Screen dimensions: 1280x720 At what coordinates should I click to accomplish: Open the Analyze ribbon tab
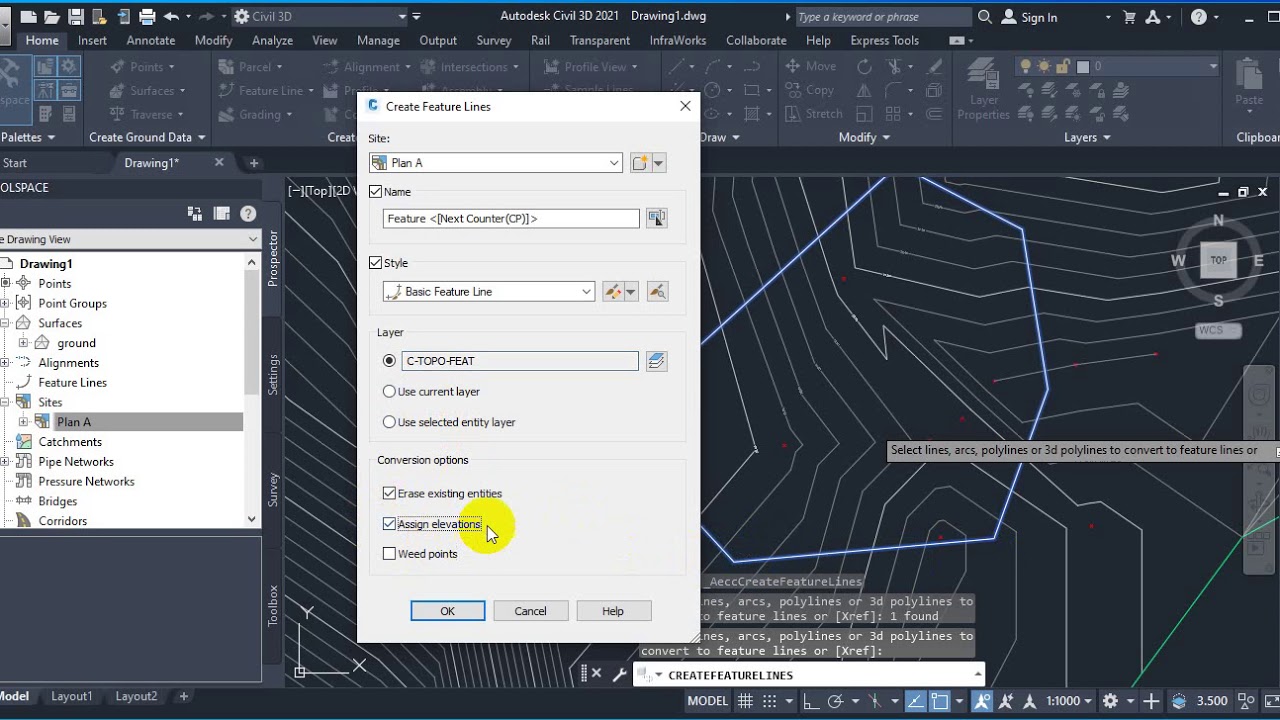(272, 40)
